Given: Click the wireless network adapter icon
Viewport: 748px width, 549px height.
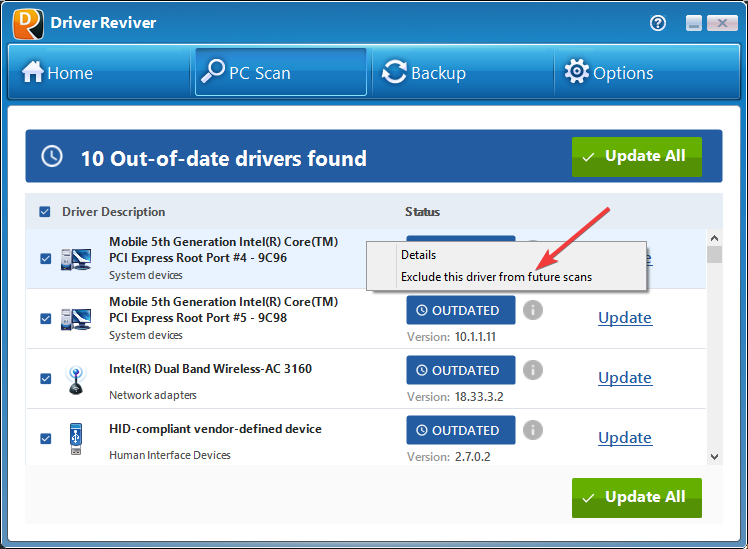Looking at the screenshot, I should pos(76,380).
